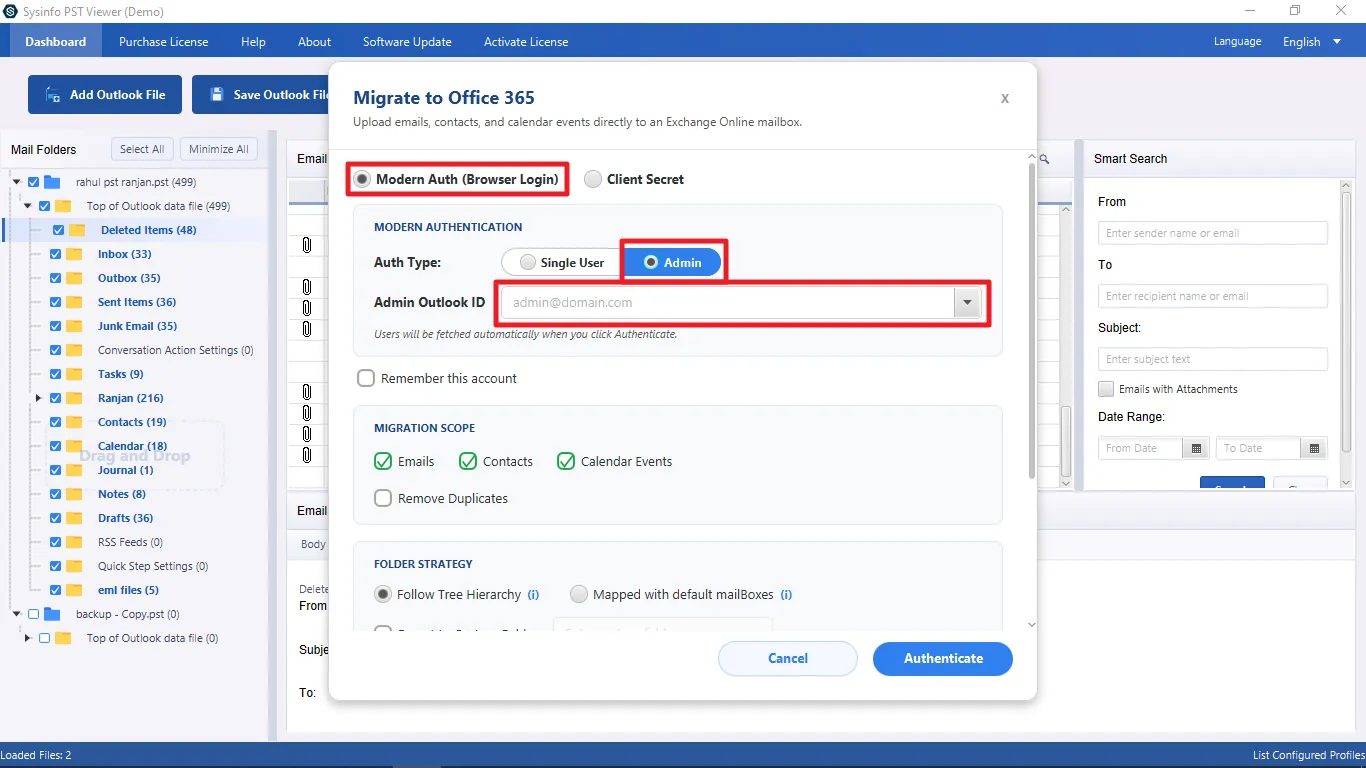Screen dimensions: 1366x768
Task: Click the Outbox (35) folder icon
Action: click(x=74, y=278)
